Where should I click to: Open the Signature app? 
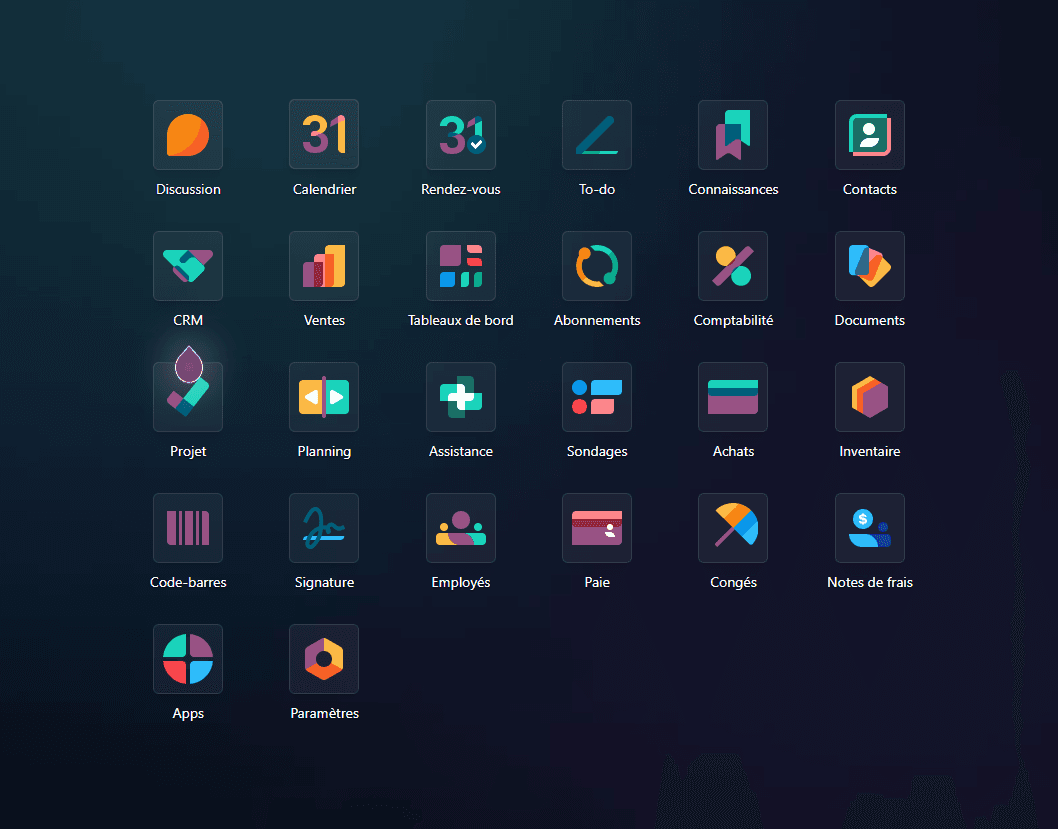click(x=324, y=528)
